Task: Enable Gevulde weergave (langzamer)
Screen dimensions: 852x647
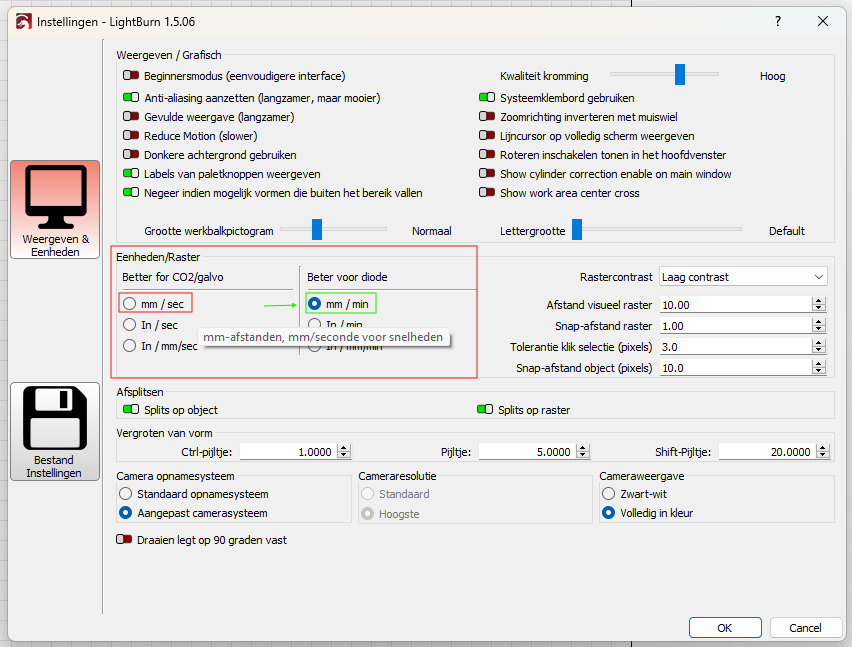Action: point(130,116)
